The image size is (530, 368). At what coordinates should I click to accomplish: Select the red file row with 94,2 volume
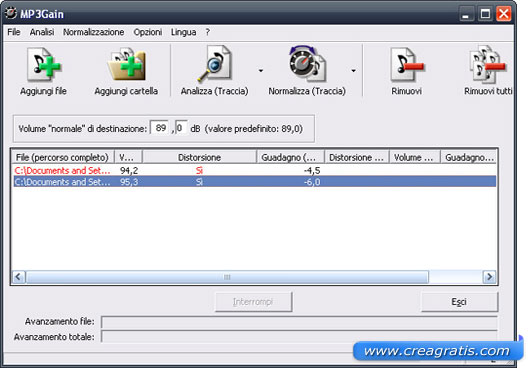coord(254,170)
